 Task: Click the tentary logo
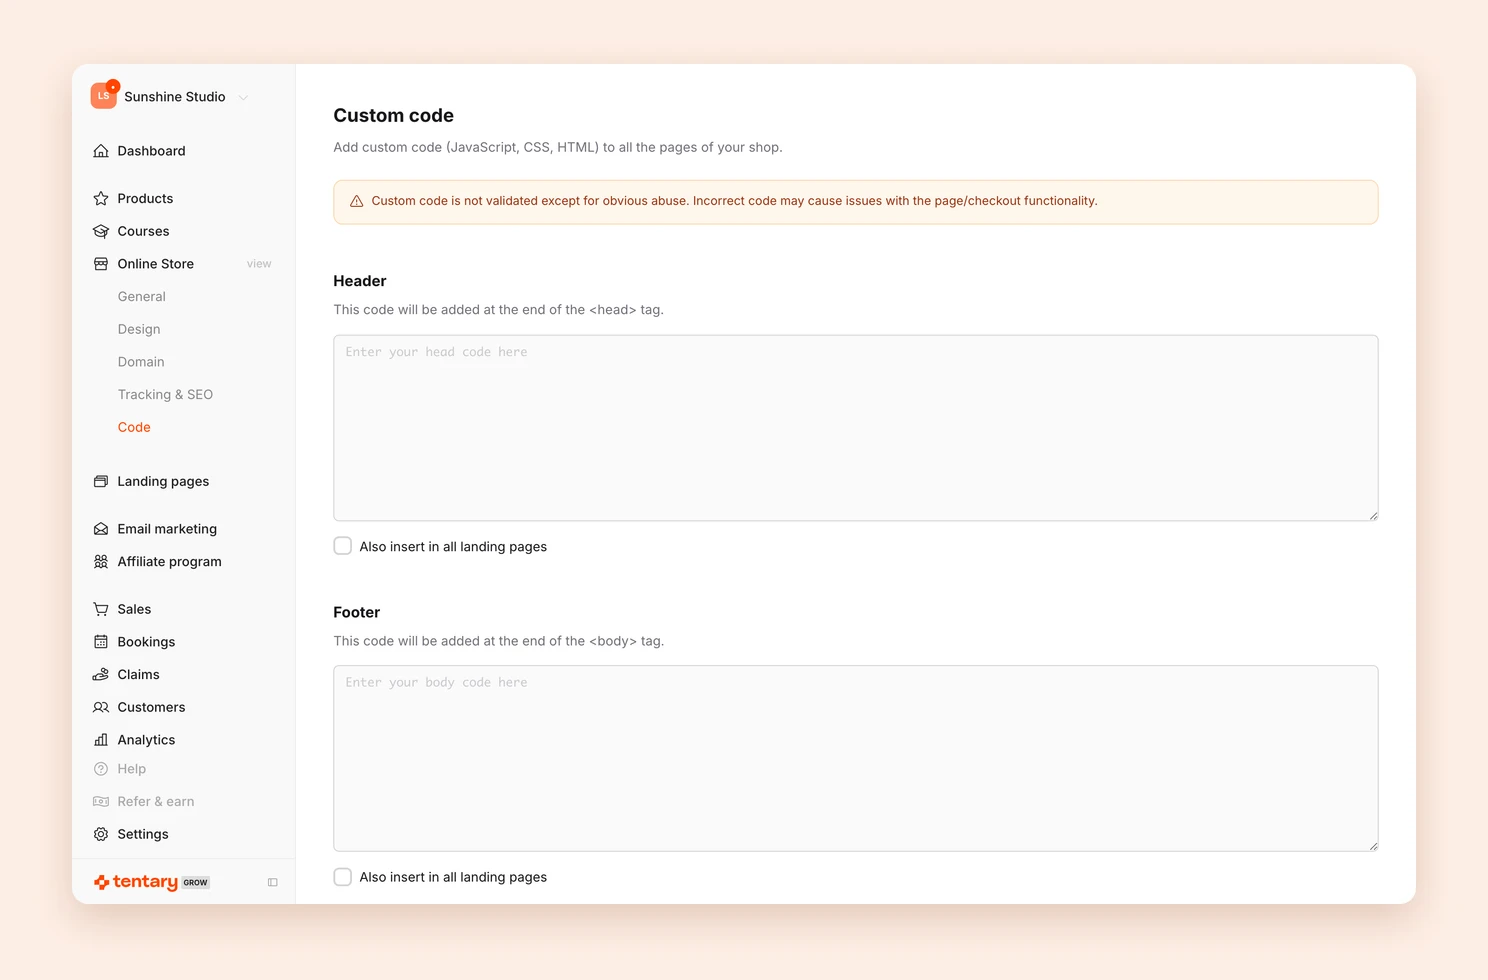[136, 882]
